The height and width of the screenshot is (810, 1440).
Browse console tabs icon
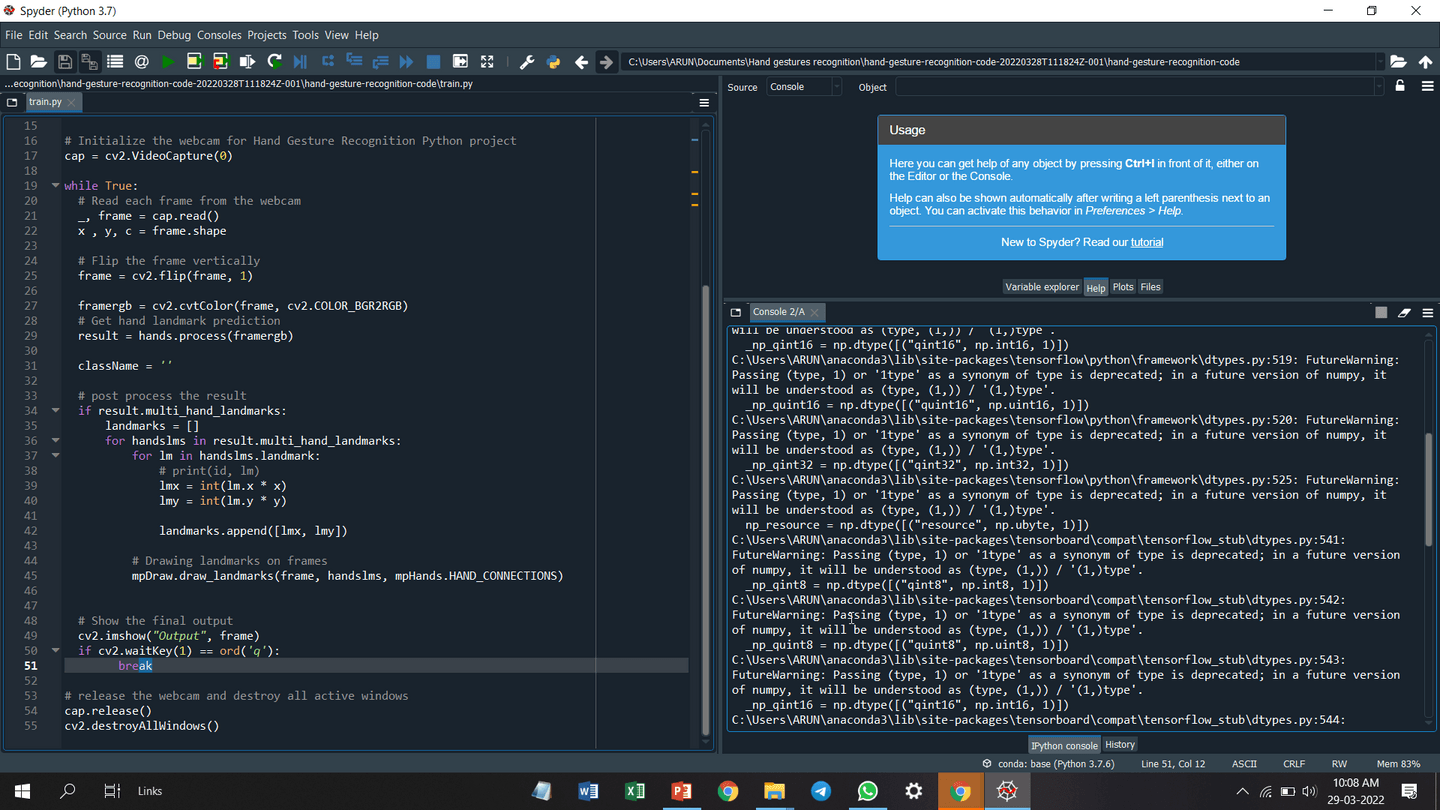[x=736, y=312]
